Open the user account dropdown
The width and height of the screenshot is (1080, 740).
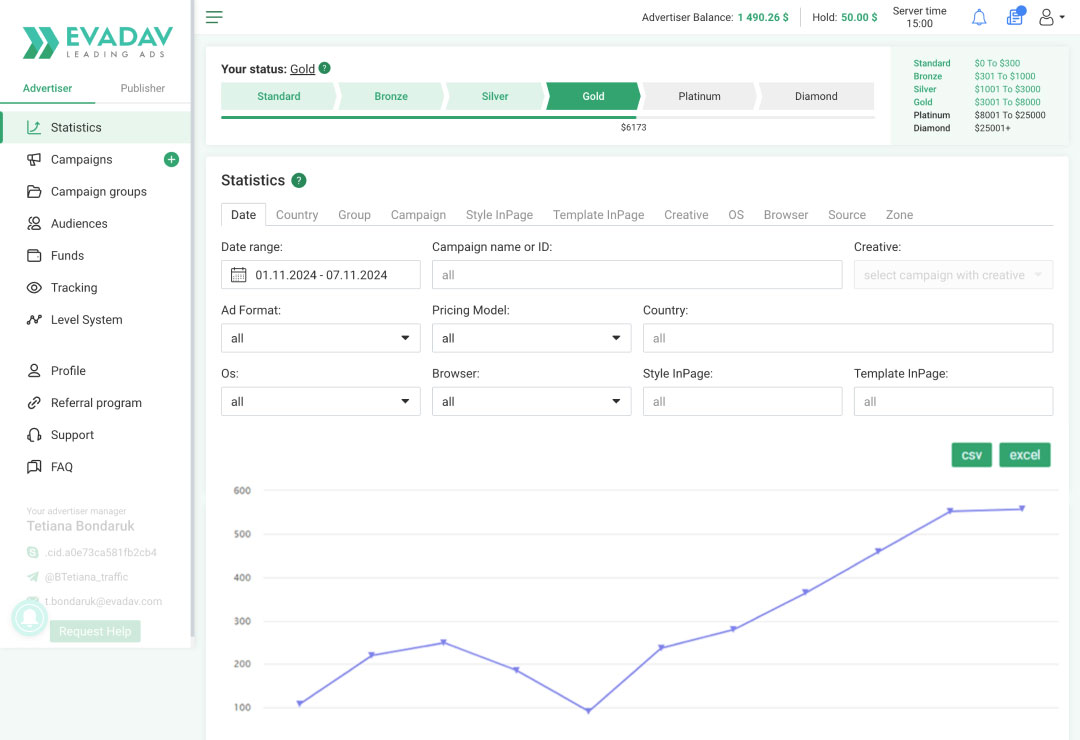pyautogui.click(x=1050, y=17)
